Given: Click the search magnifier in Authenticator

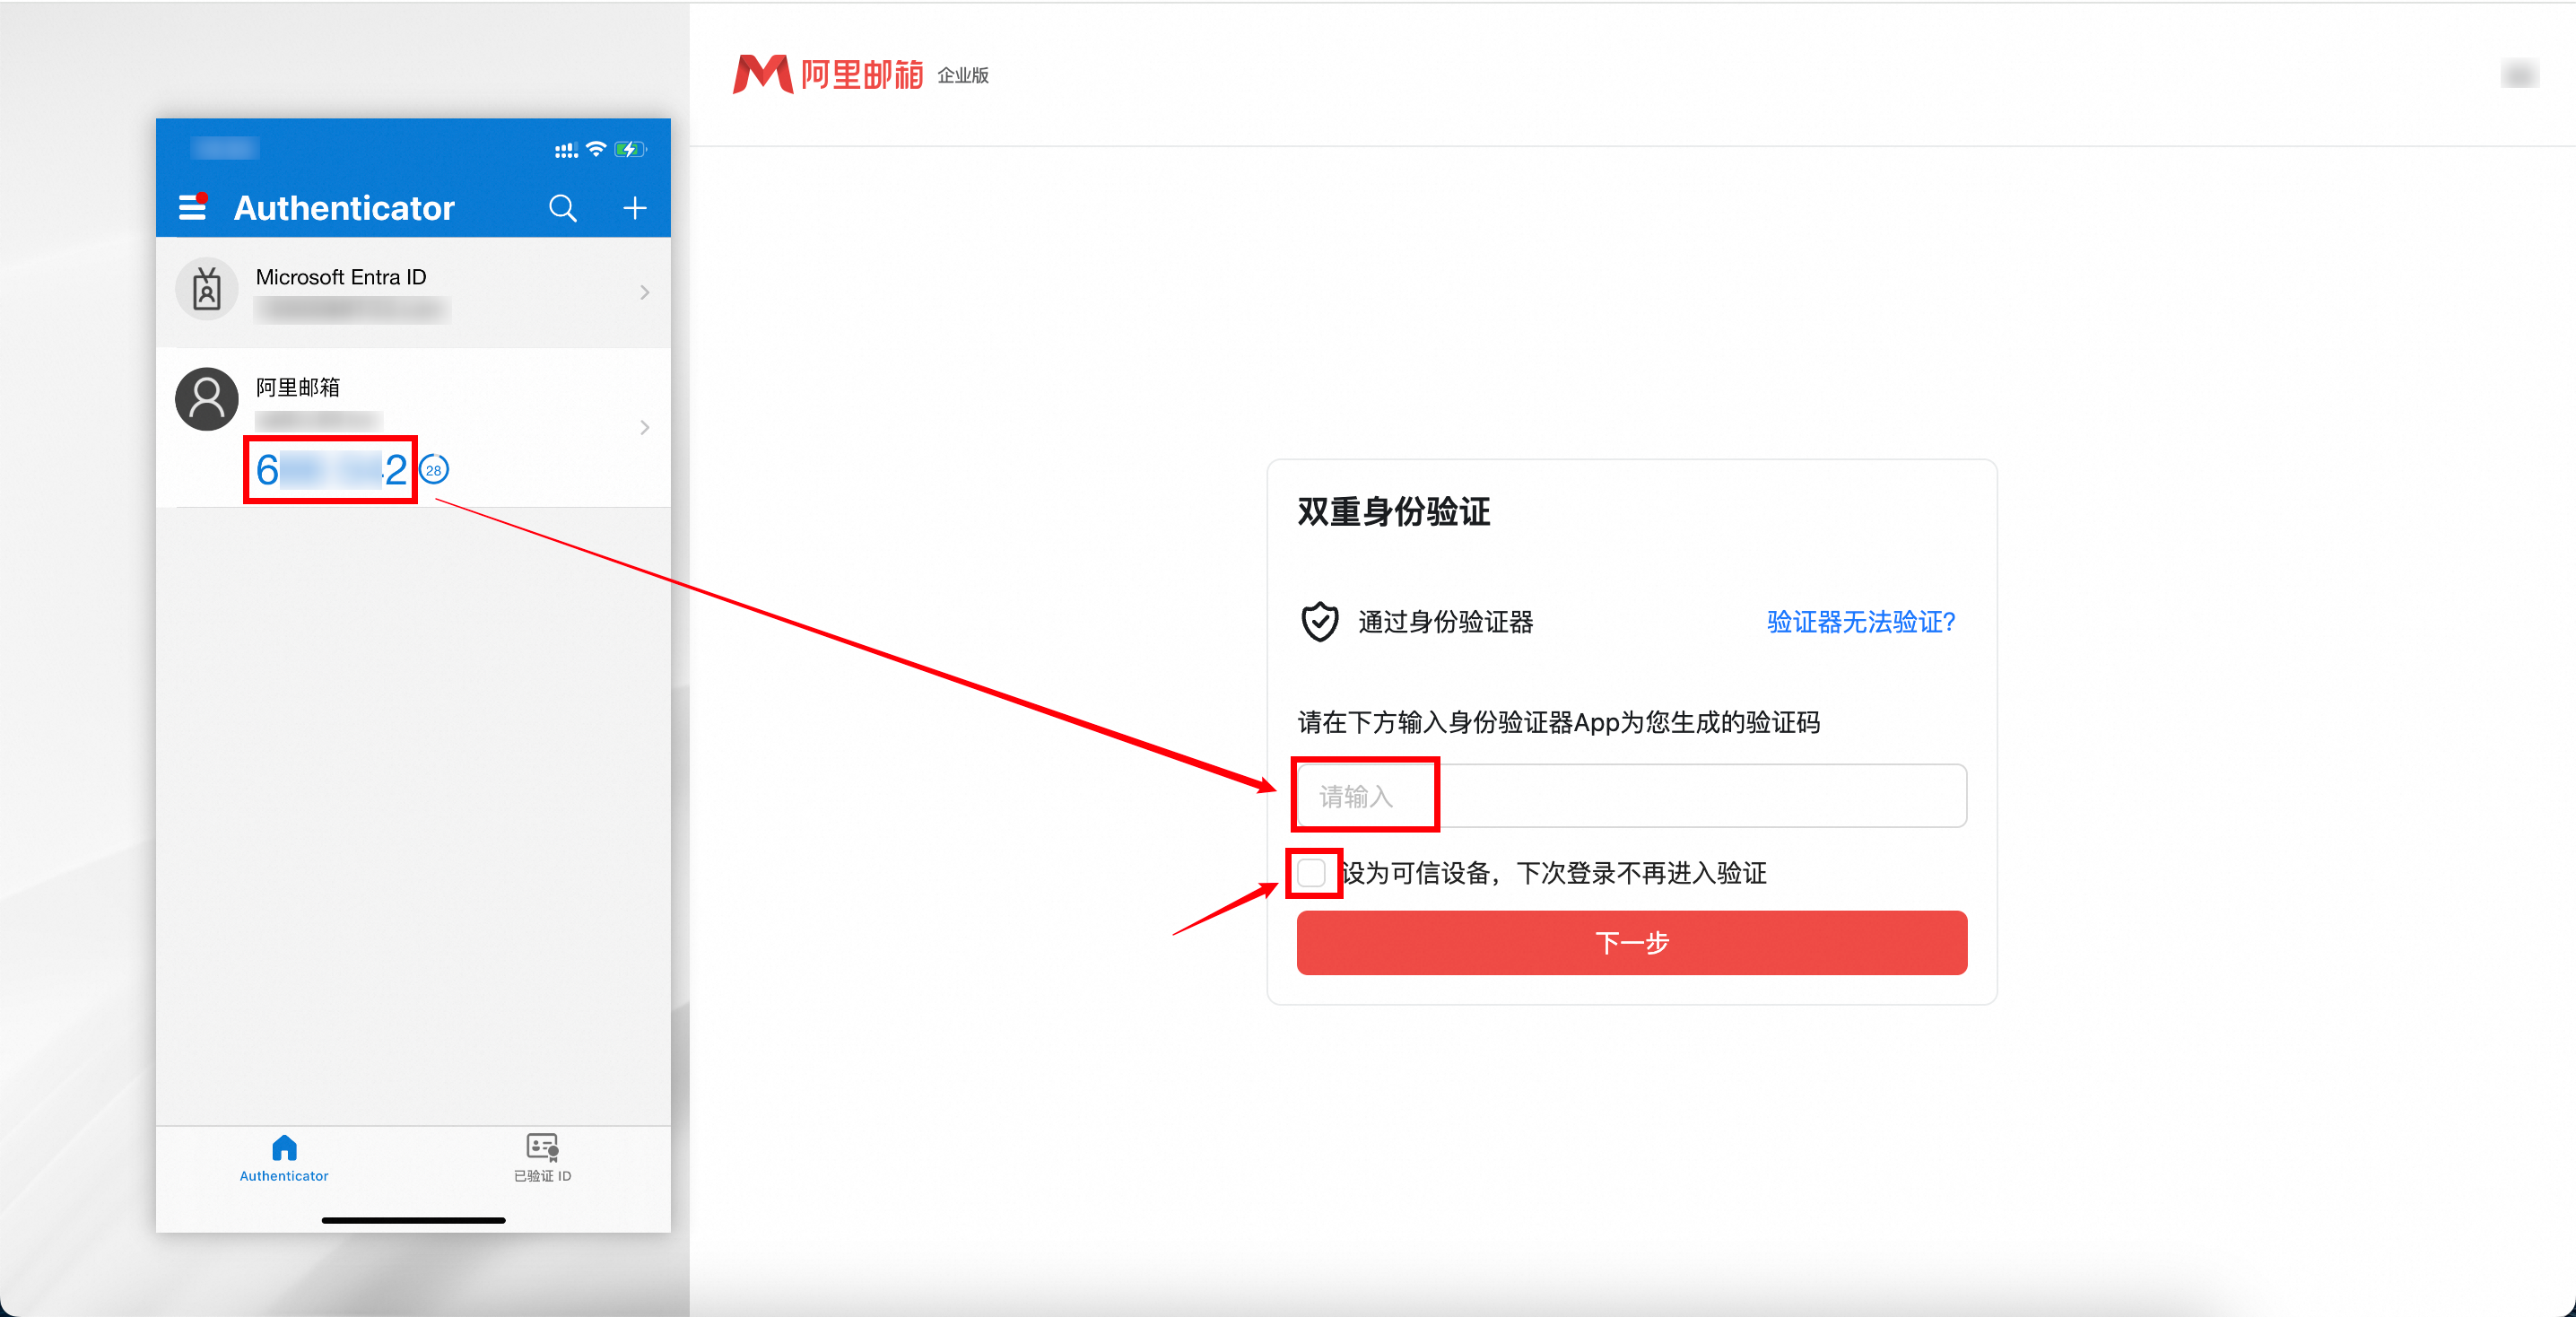Looking at the screenshot, I should (x=563, y=208).
